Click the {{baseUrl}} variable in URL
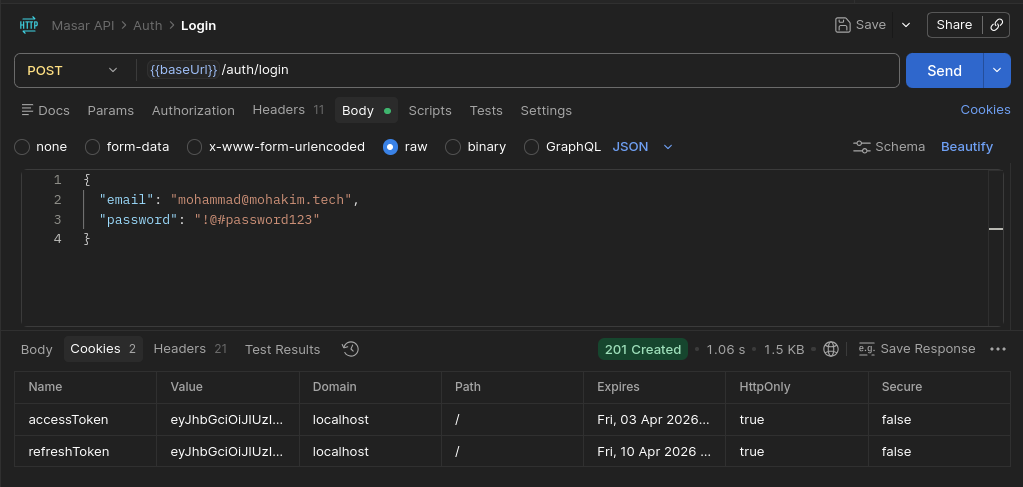1023x487 pixels. pos(183,70)
